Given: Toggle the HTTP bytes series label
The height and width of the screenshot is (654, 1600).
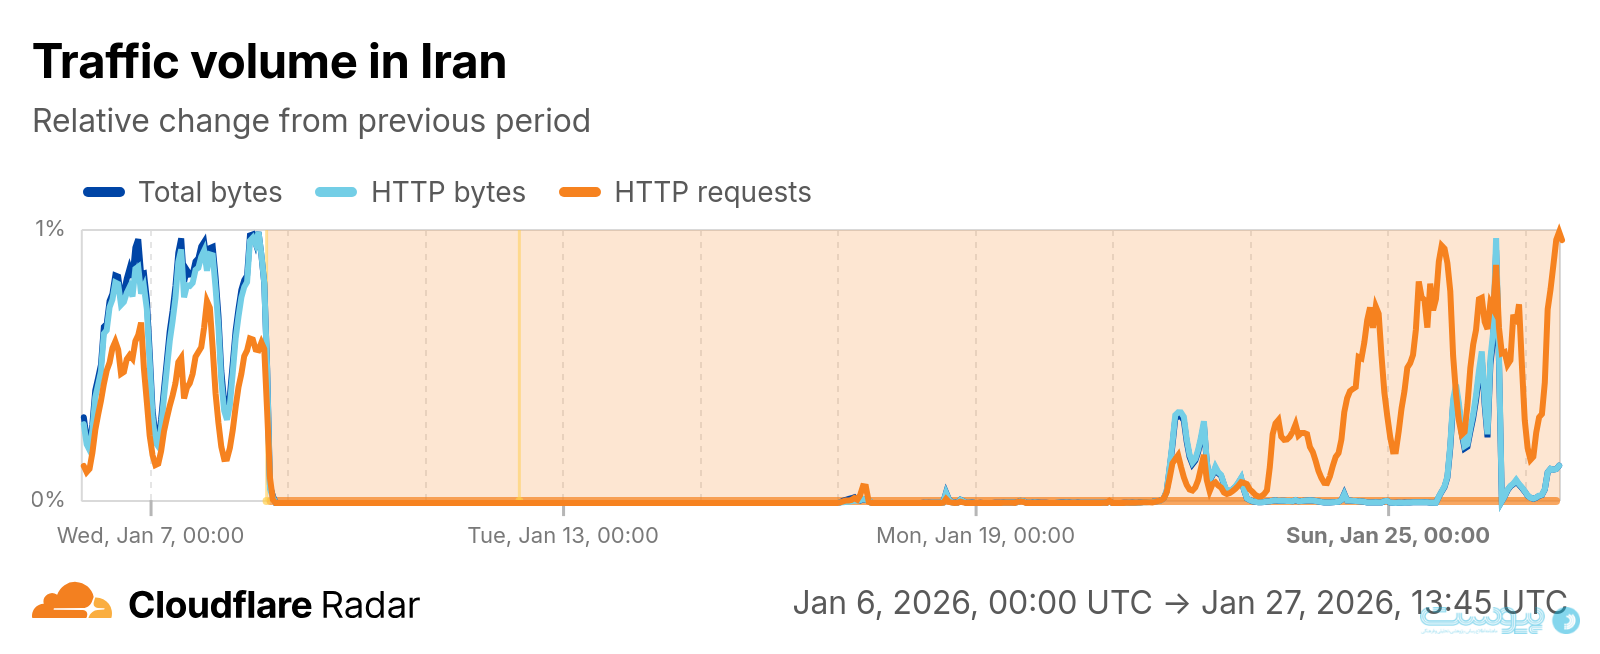Looking at the screenshot, I should click(x=448, y=192).
